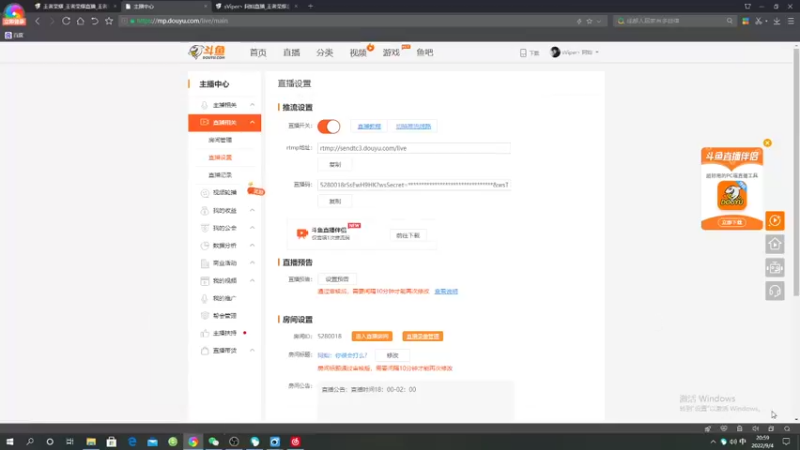This screenshot has height=450, width=800.
Task: Click the first orange button beside room ID
Action: [x=372, y=336]
